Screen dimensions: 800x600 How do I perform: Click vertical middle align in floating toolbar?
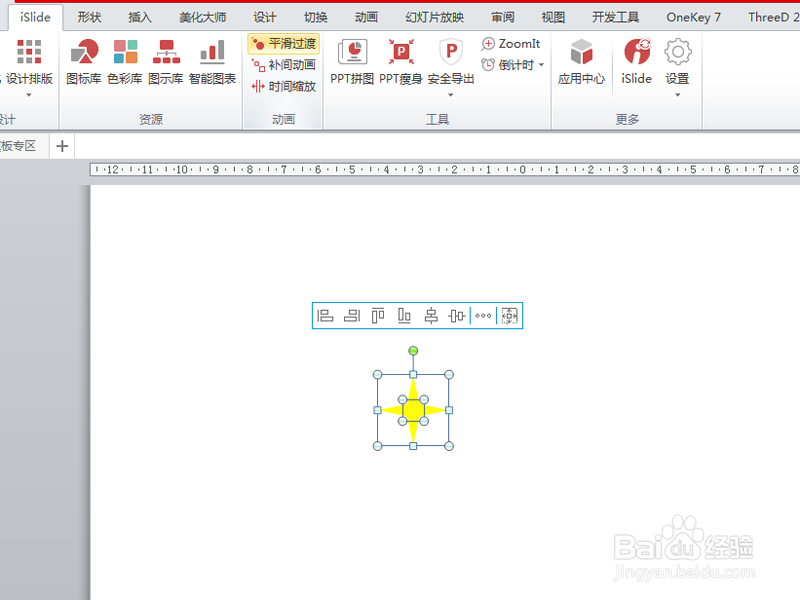[457, 316]
